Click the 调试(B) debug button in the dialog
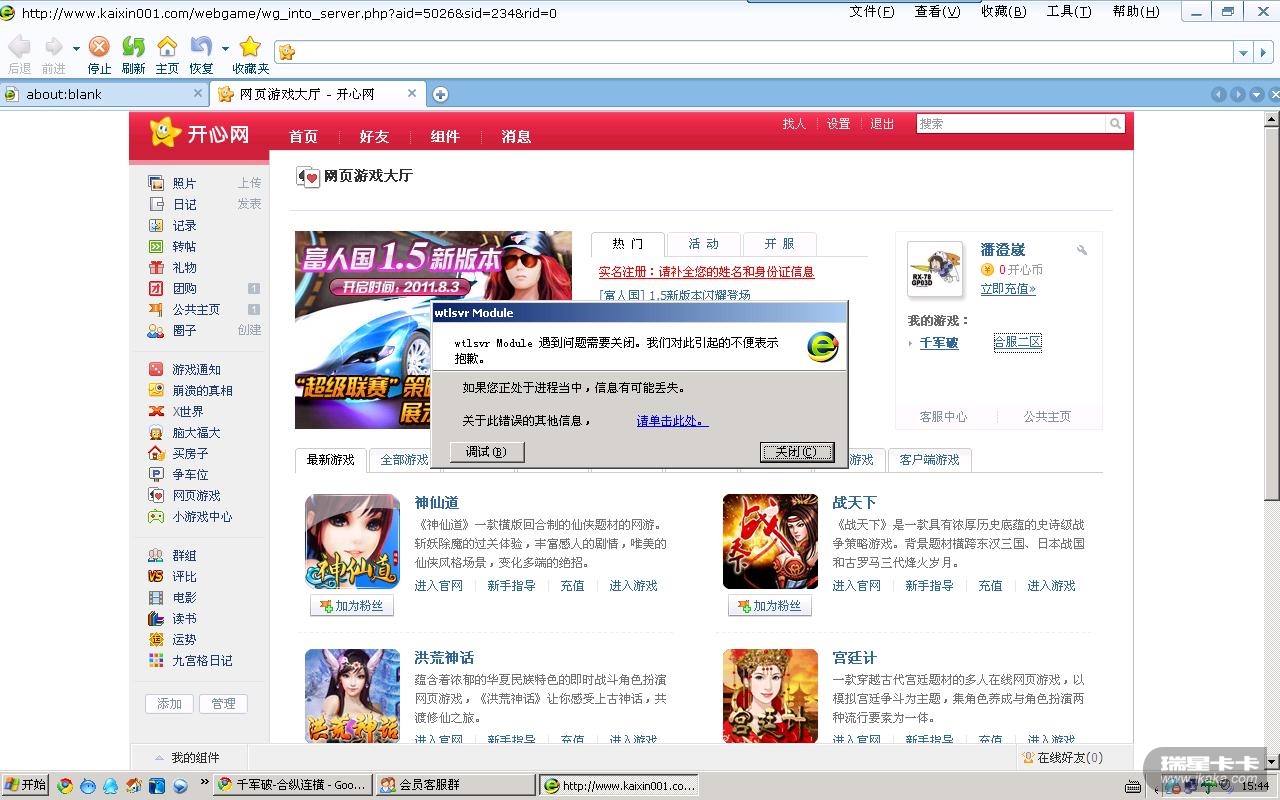Image resolution: width=1280 pixels, height=800 pixels. click(487, 452)
